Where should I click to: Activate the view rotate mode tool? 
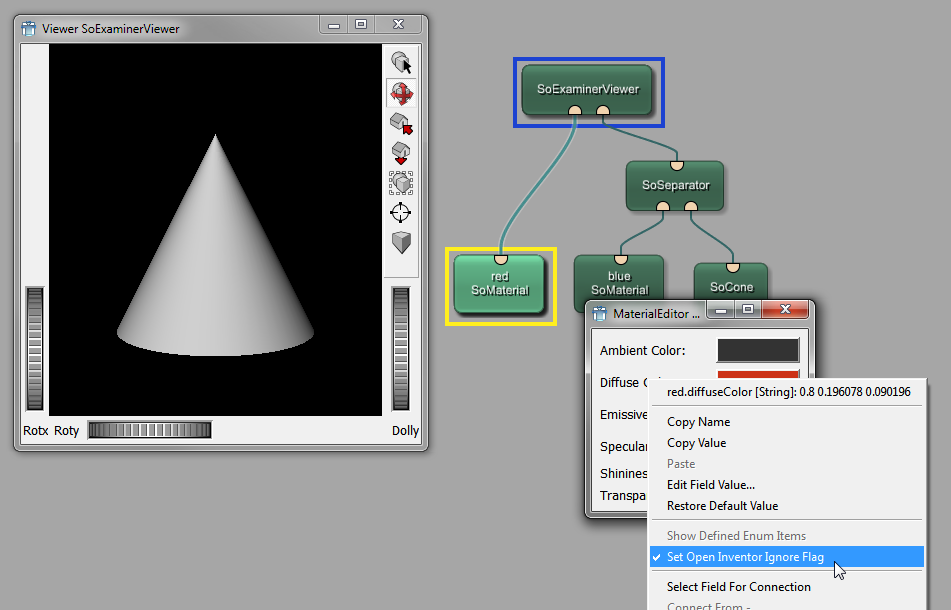coord(401,94)
